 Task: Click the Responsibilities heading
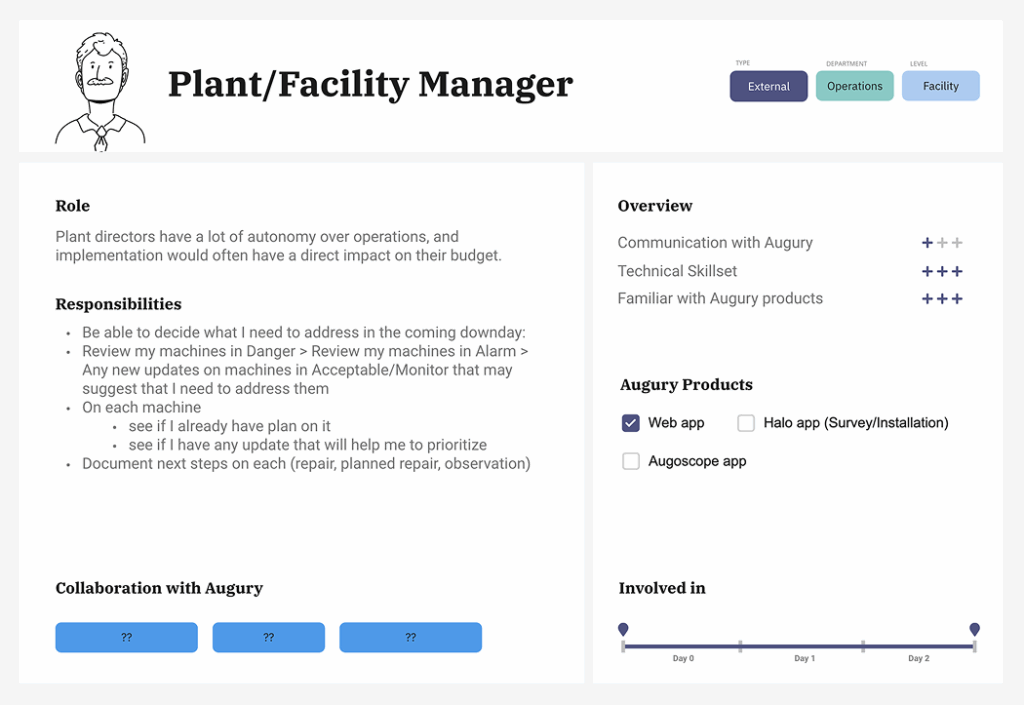[118, 304]
